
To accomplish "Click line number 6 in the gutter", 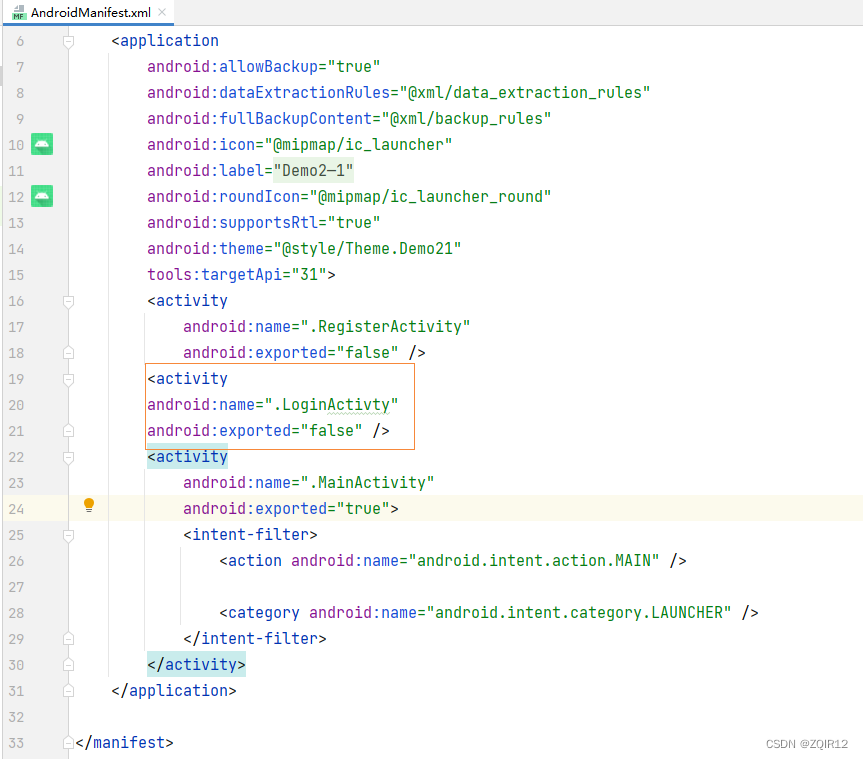I will [20, 41].
